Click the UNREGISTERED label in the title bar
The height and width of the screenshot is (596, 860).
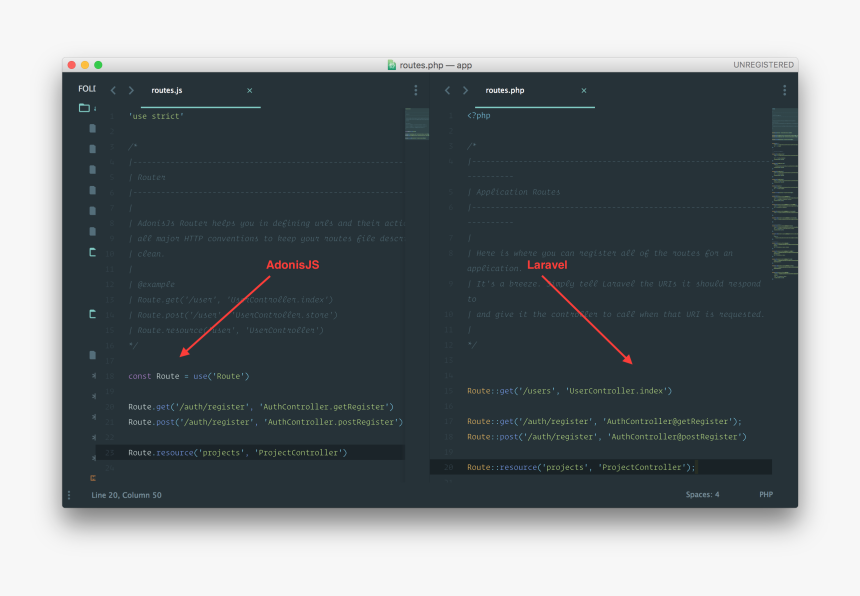click(x=763, y=64)
